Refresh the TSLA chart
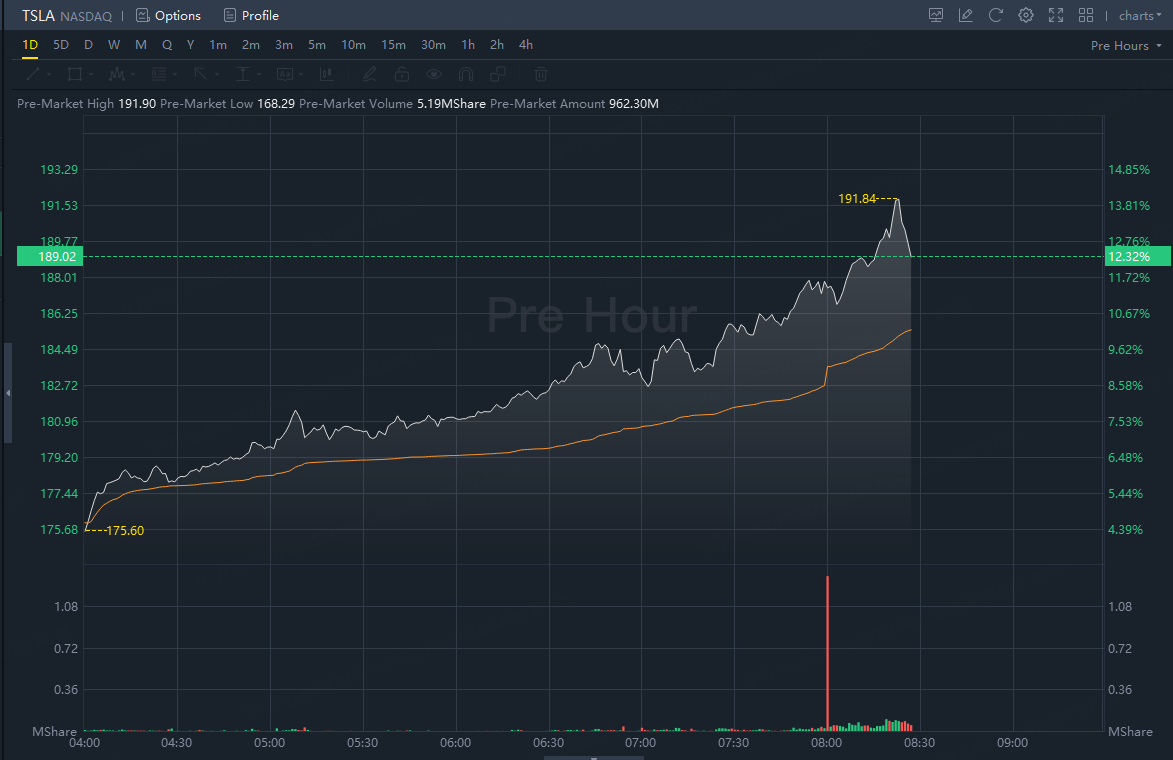Viewport: 1173px width, 760px height. pos(996,16)
